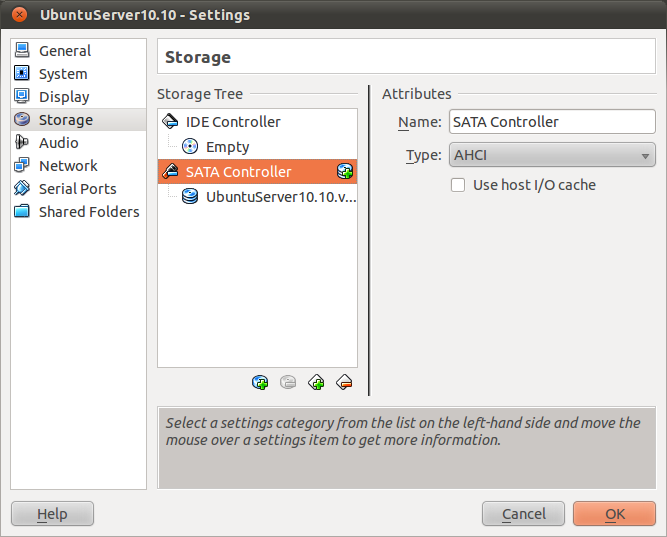Click the controller Name text field
667x537 pixels.
(x=552, y=122)
